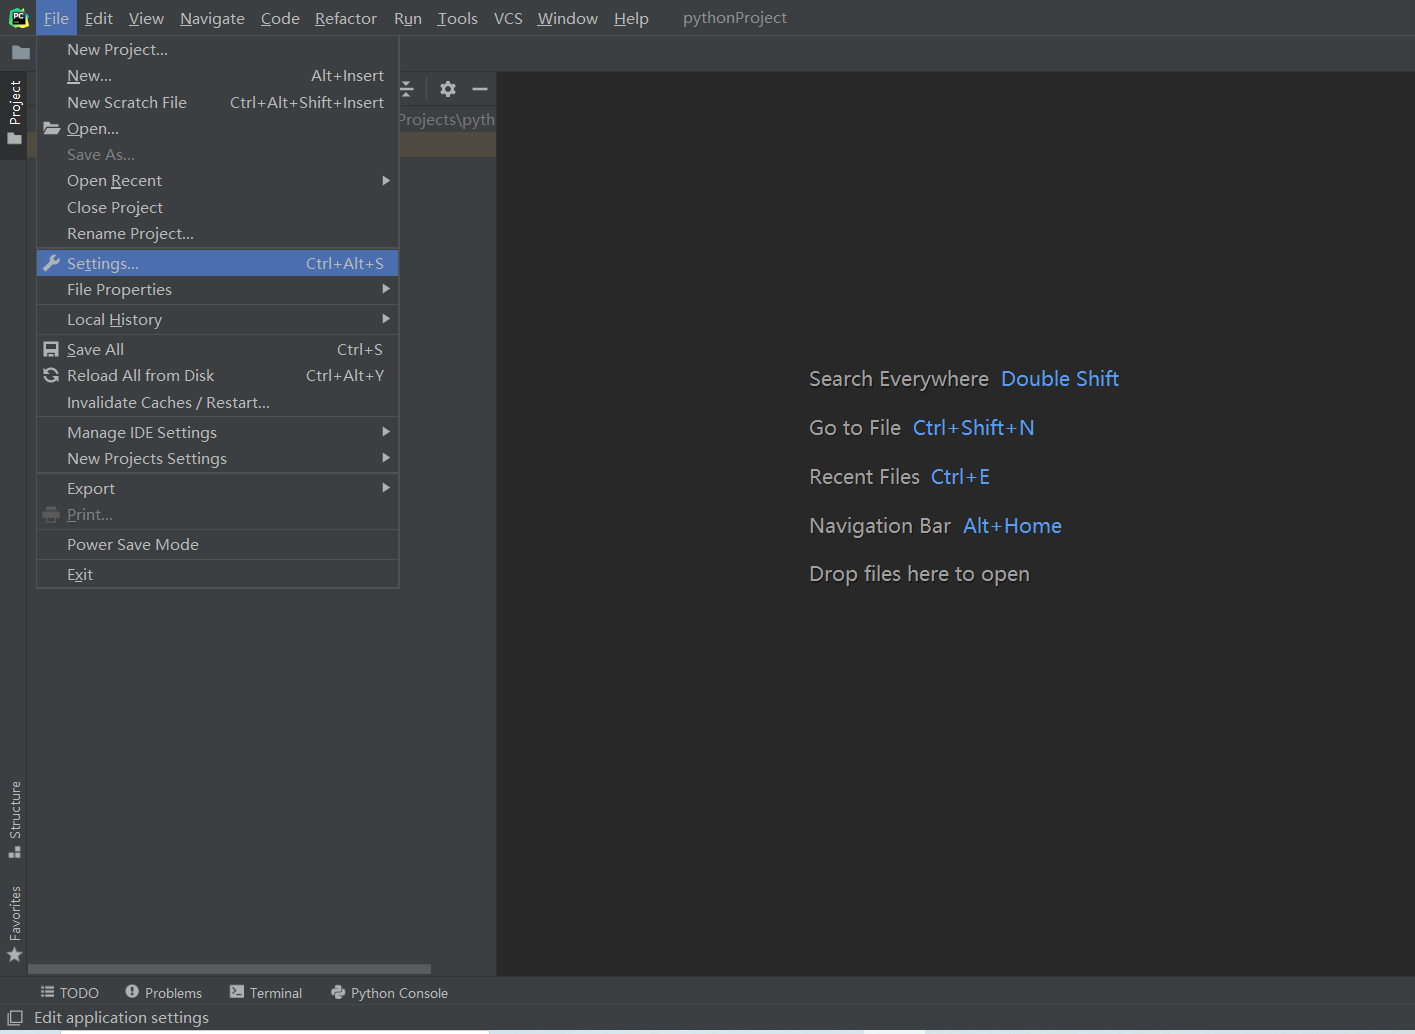
Task: Open the Run menu
Action: pyautogui.click(x=408, y=18)
